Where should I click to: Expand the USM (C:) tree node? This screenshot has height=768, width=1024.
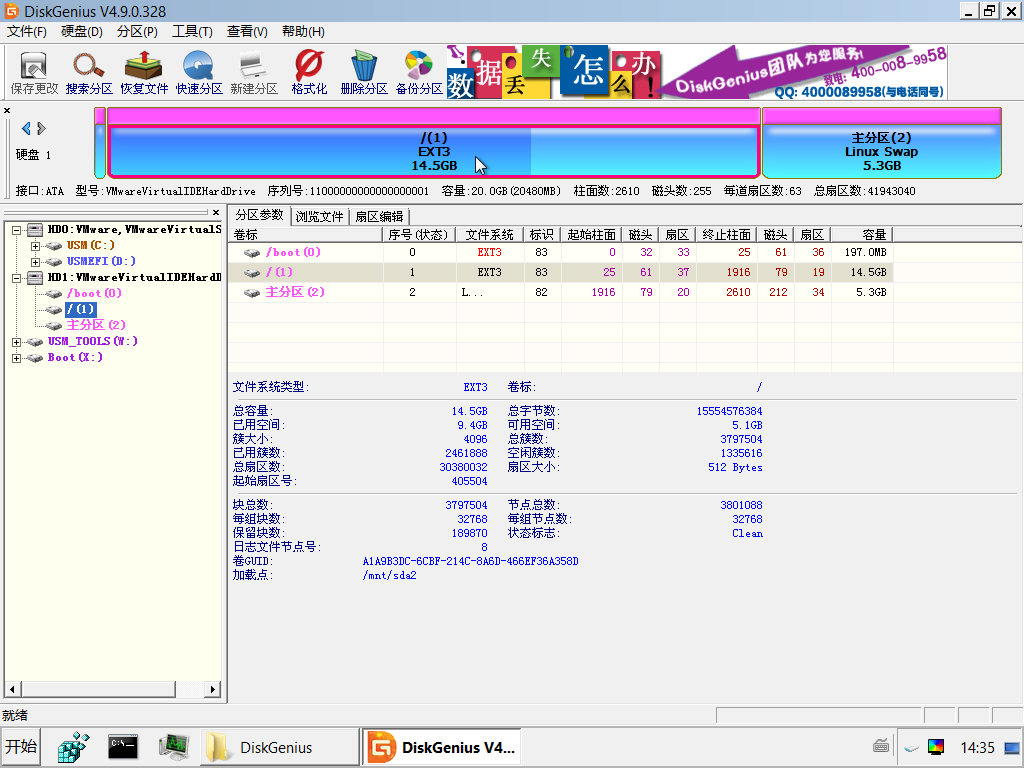point(35,246)
